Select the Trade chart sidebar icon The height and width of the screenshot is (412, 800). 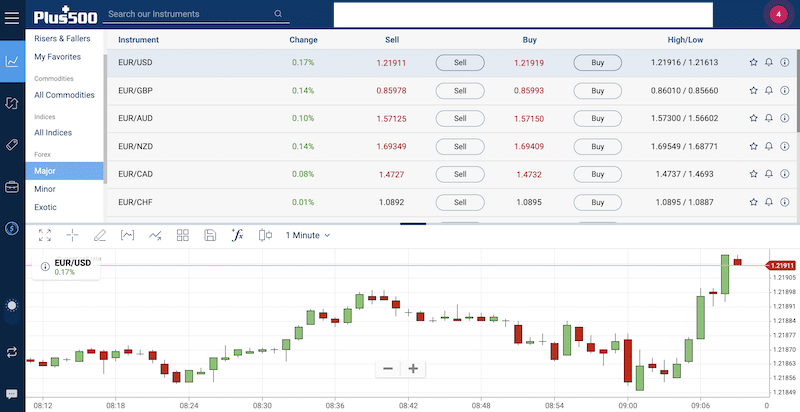click(x=12, y=61)
